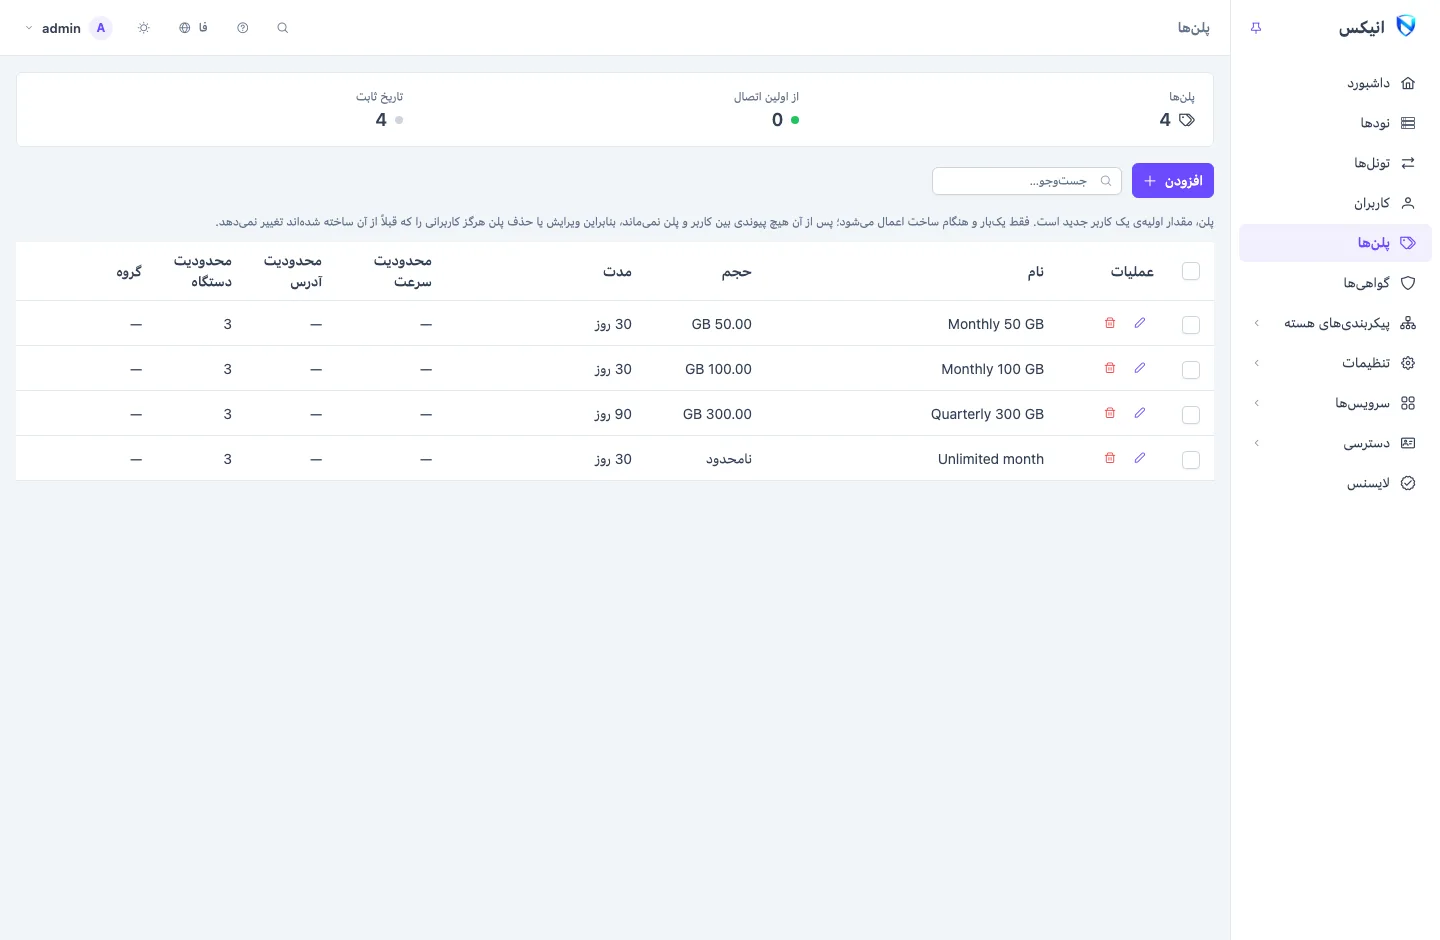1440x940 pixels.
Task: Select all plans with header checkbox
Action: click(x=1191, y=271)
